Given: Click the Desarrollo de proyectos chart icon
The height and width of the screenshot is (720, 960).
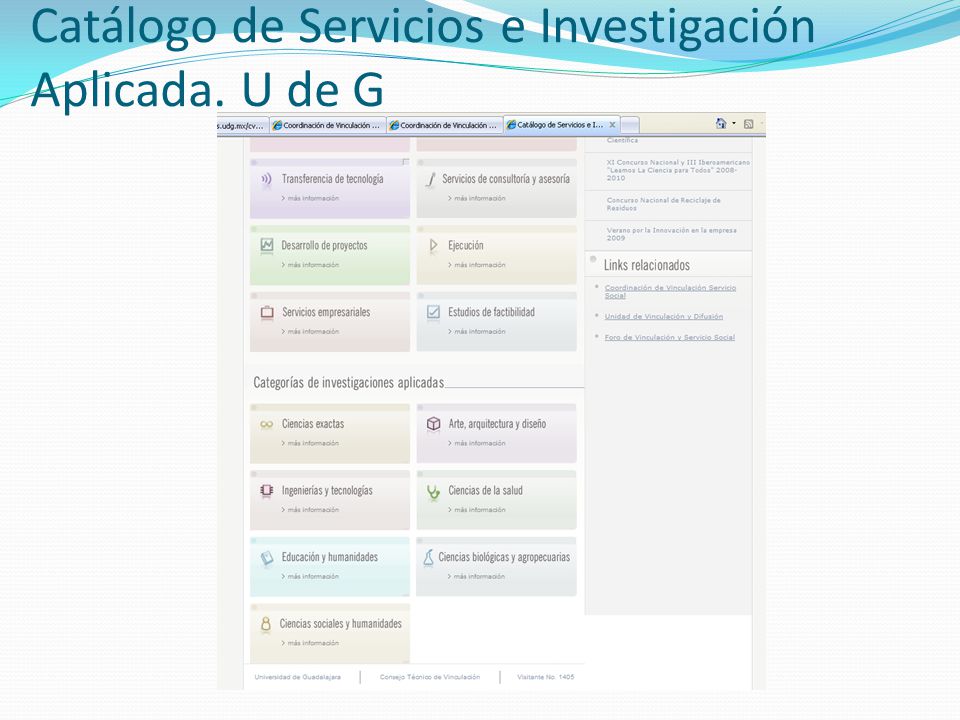Looking at the screenshot, I should coord(267,246).
